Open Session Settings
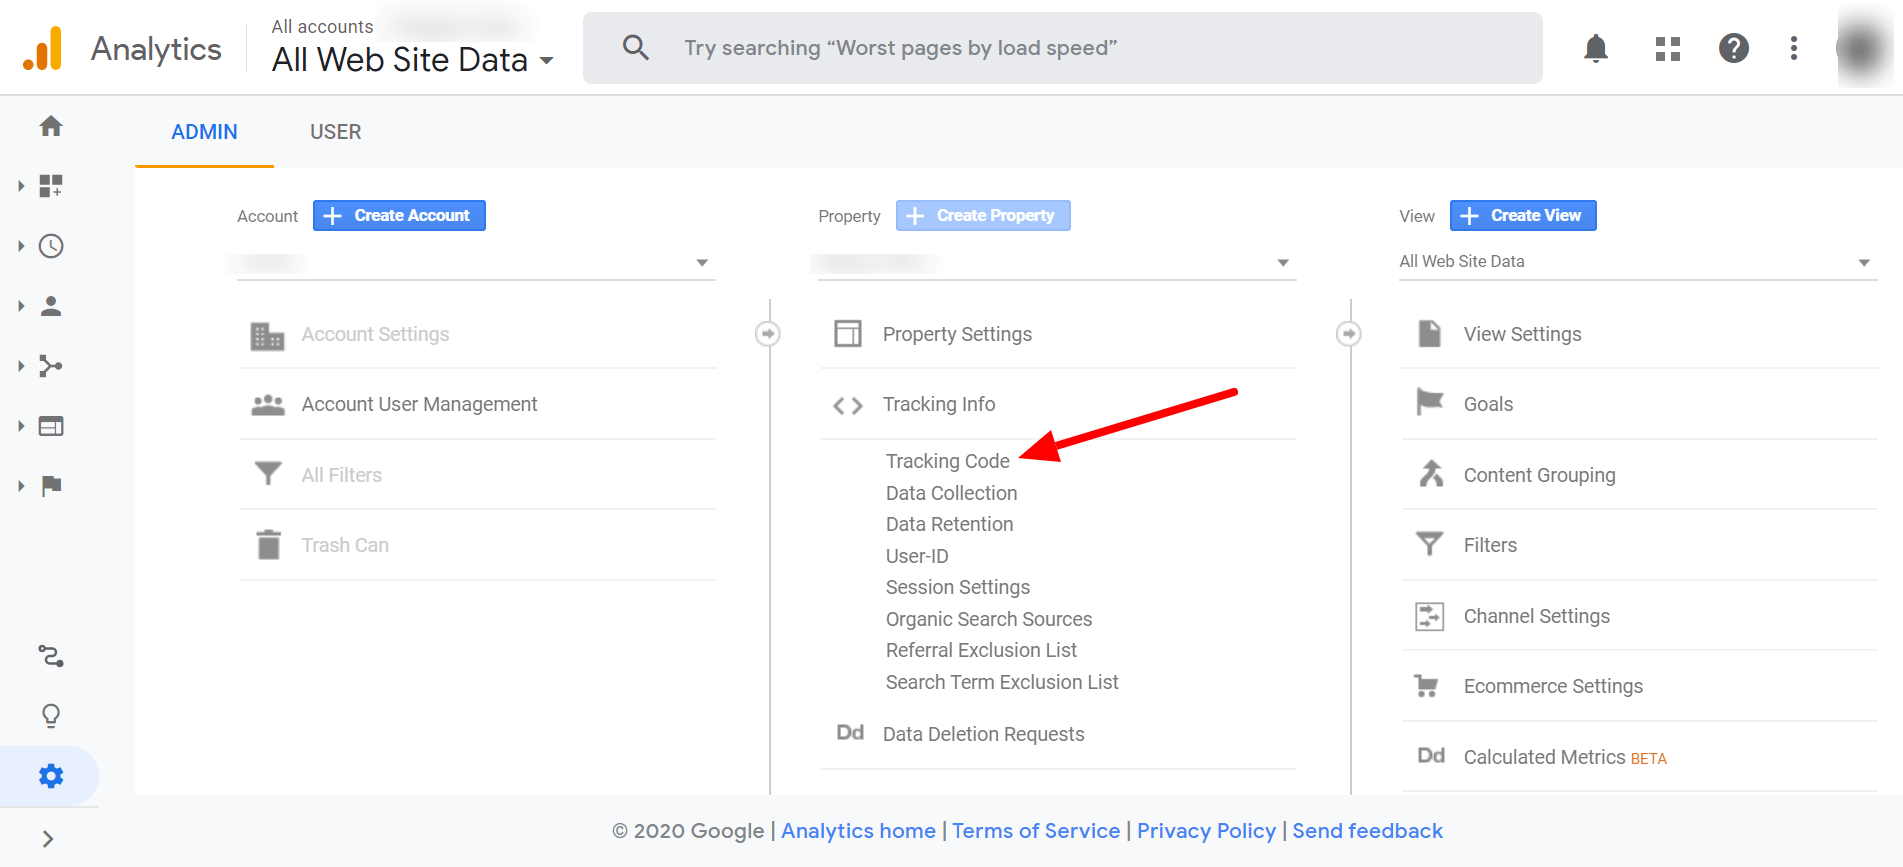This screenshot has width=1903, height=867. pos(958,587)
